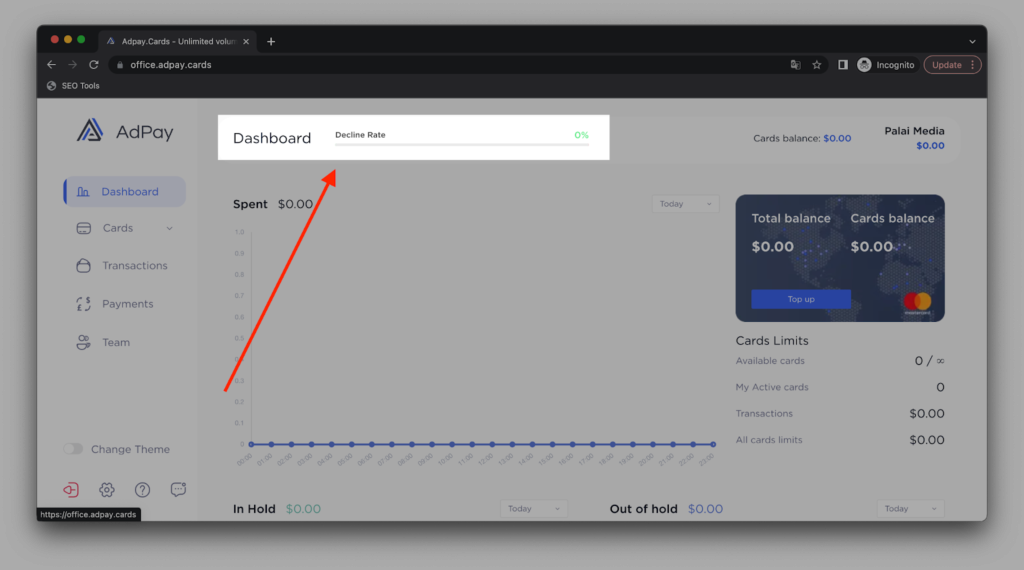Click the translate page icon in address bar

(x=795, y=65)
